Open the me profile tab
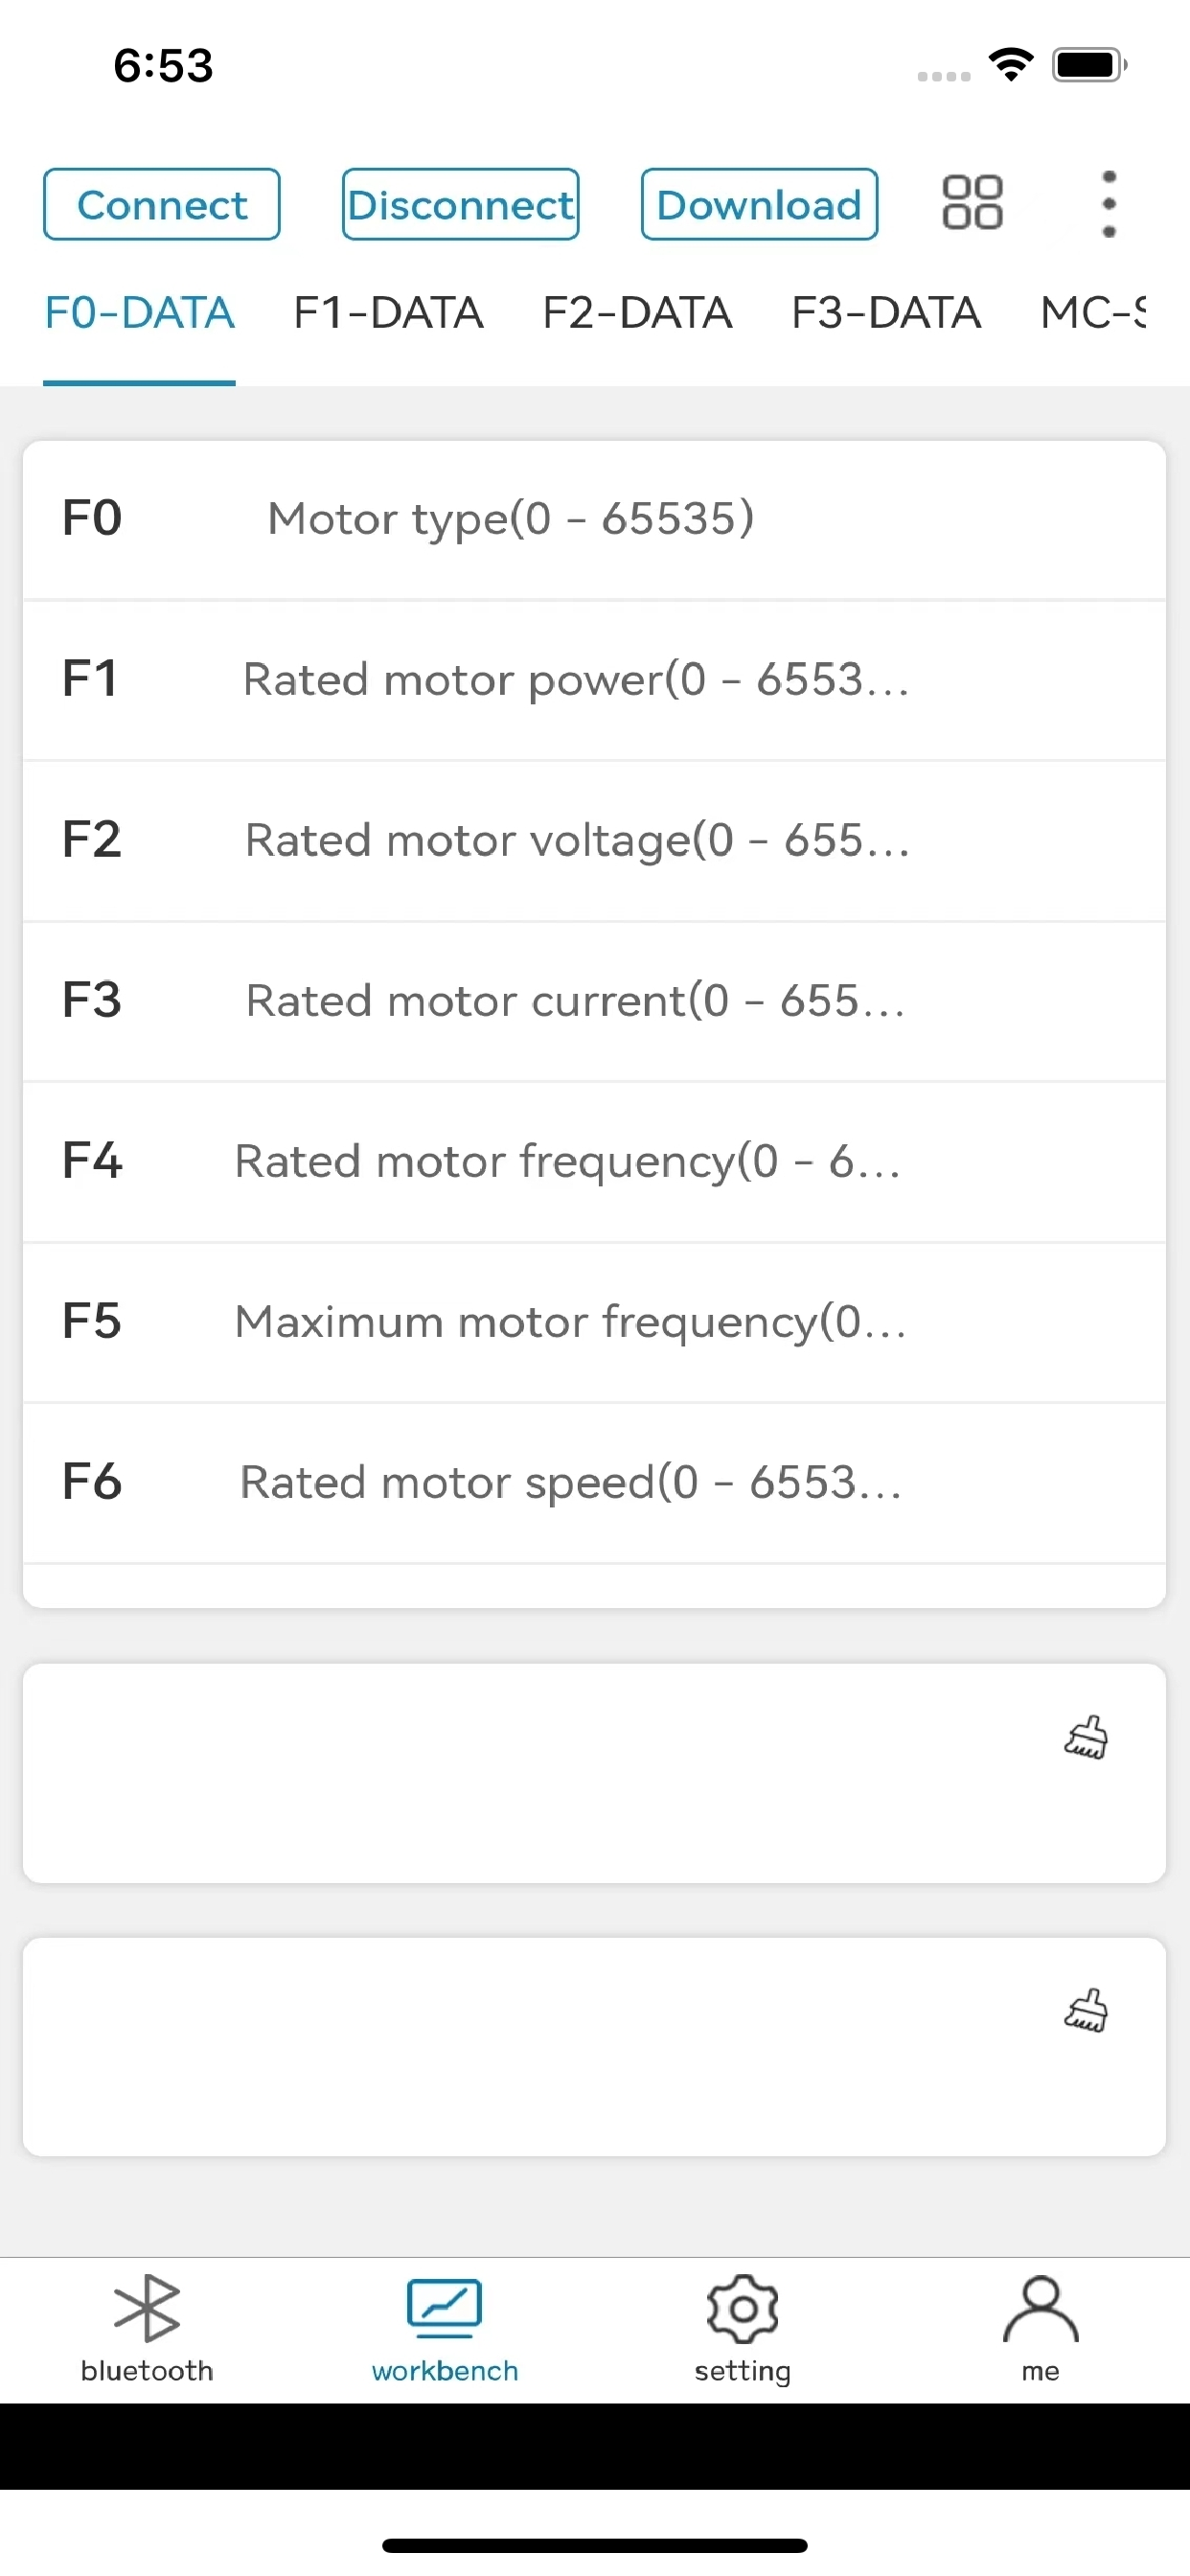This screenshot has width=1190, height=2576. point(1040,2330)
